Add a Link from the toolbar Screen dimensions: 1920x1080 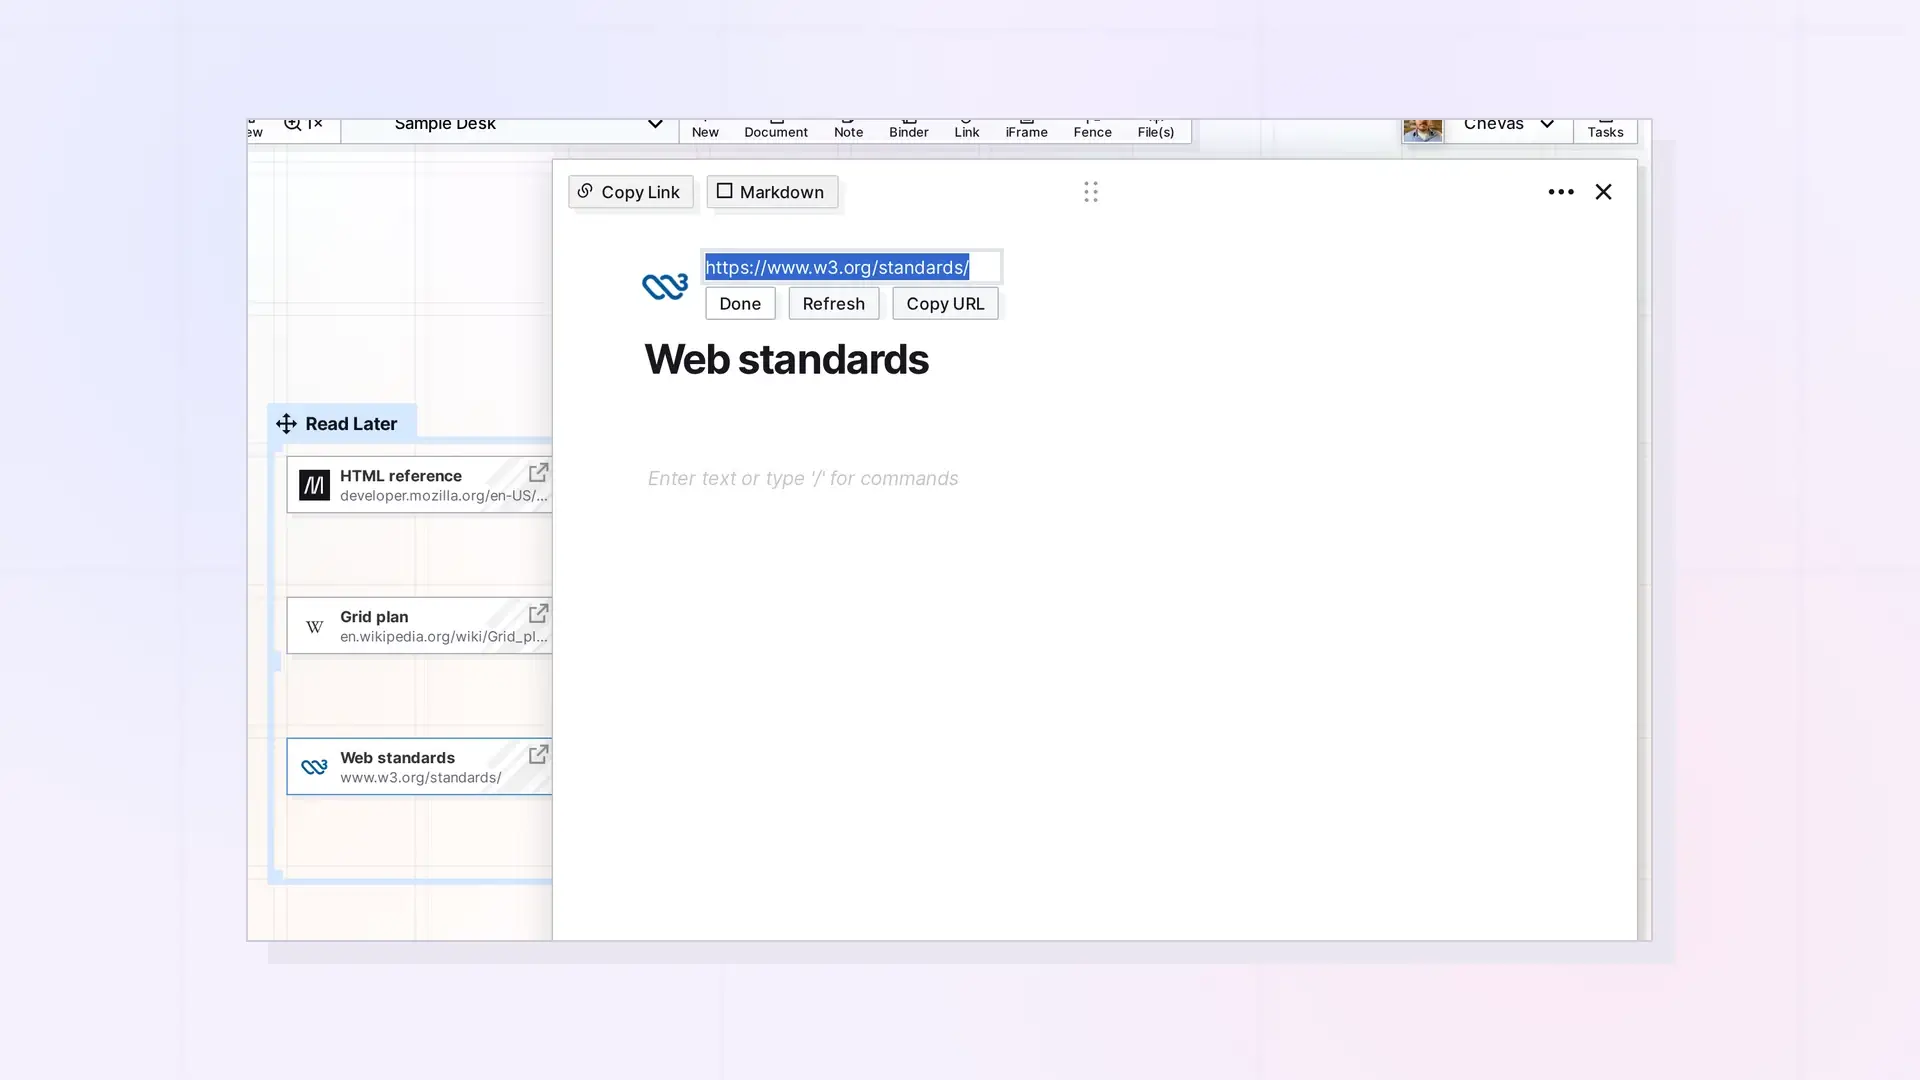pos(966,130)
